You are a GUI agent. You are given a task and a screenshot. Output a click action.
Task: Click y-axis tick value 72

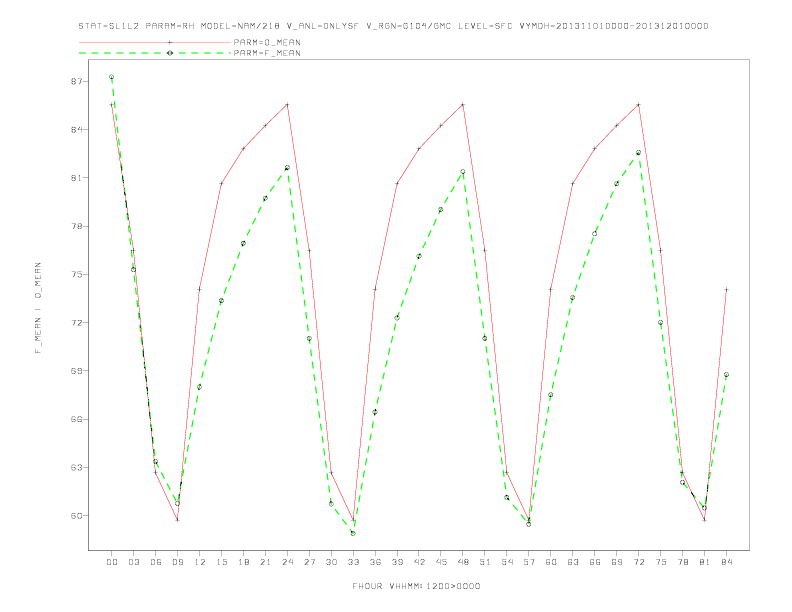click(76, 323)
